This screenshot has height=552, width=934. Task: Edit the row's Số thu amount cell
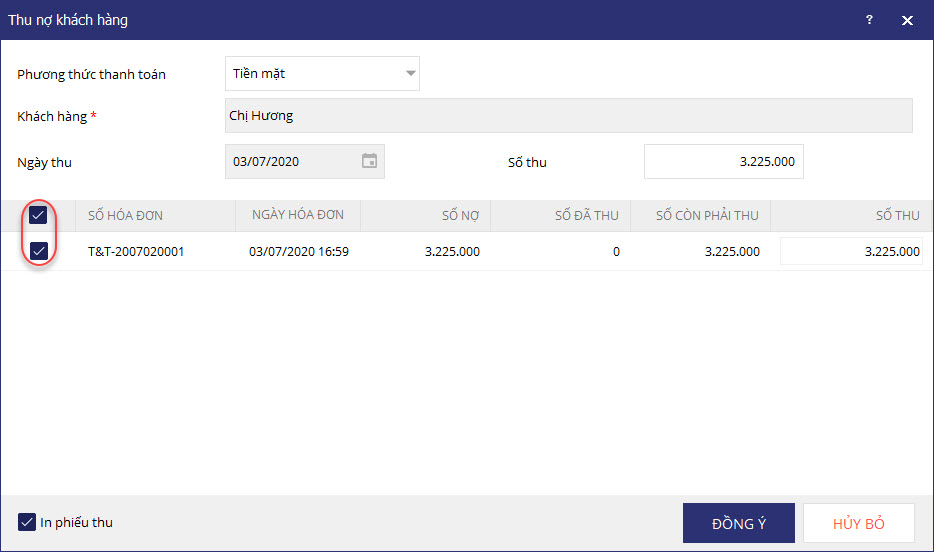pyautogui.click(x=850, y=251)
